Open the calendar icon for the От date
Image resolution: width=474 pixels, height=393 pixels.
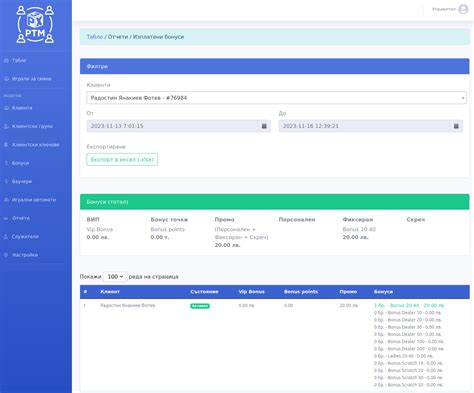point(264,126)
